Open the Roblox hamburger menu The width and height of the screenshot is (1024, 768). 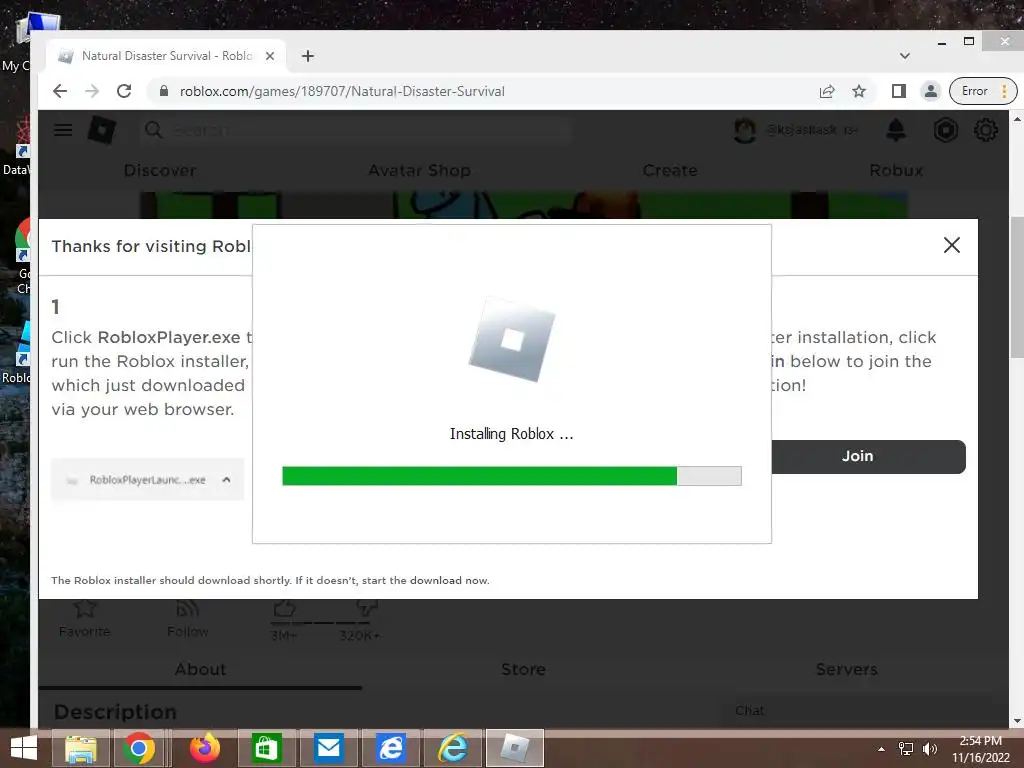pyautogui.click(x=63, y=130)
